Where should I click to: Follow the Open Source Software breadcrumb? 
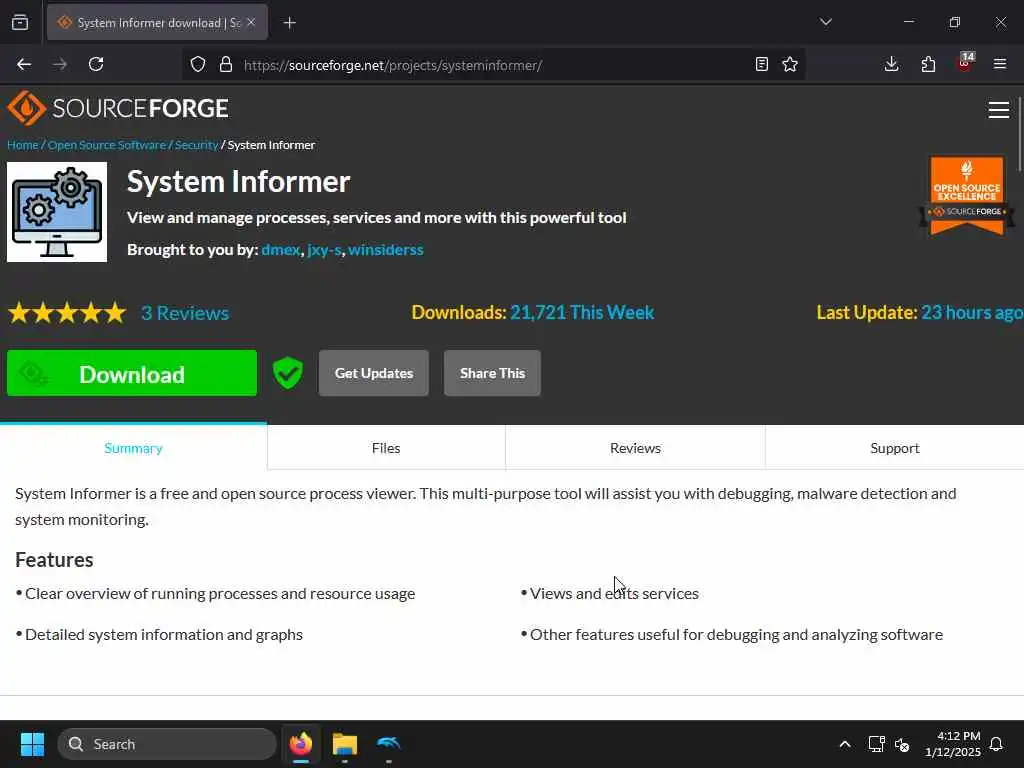pos(107,145)
